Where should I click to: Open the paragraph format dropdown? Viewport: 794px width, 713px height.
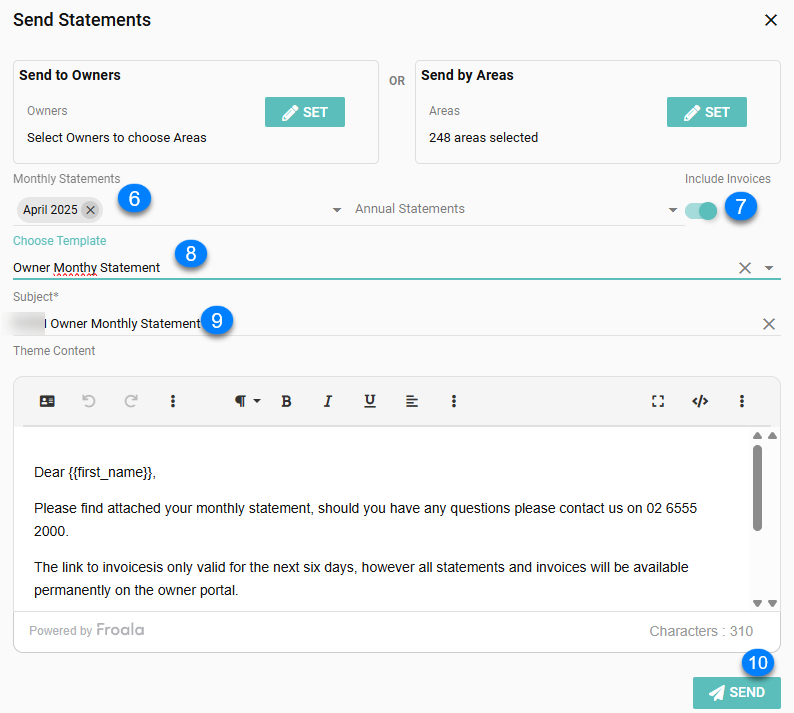pyautogui.click(x=247, y=401)
